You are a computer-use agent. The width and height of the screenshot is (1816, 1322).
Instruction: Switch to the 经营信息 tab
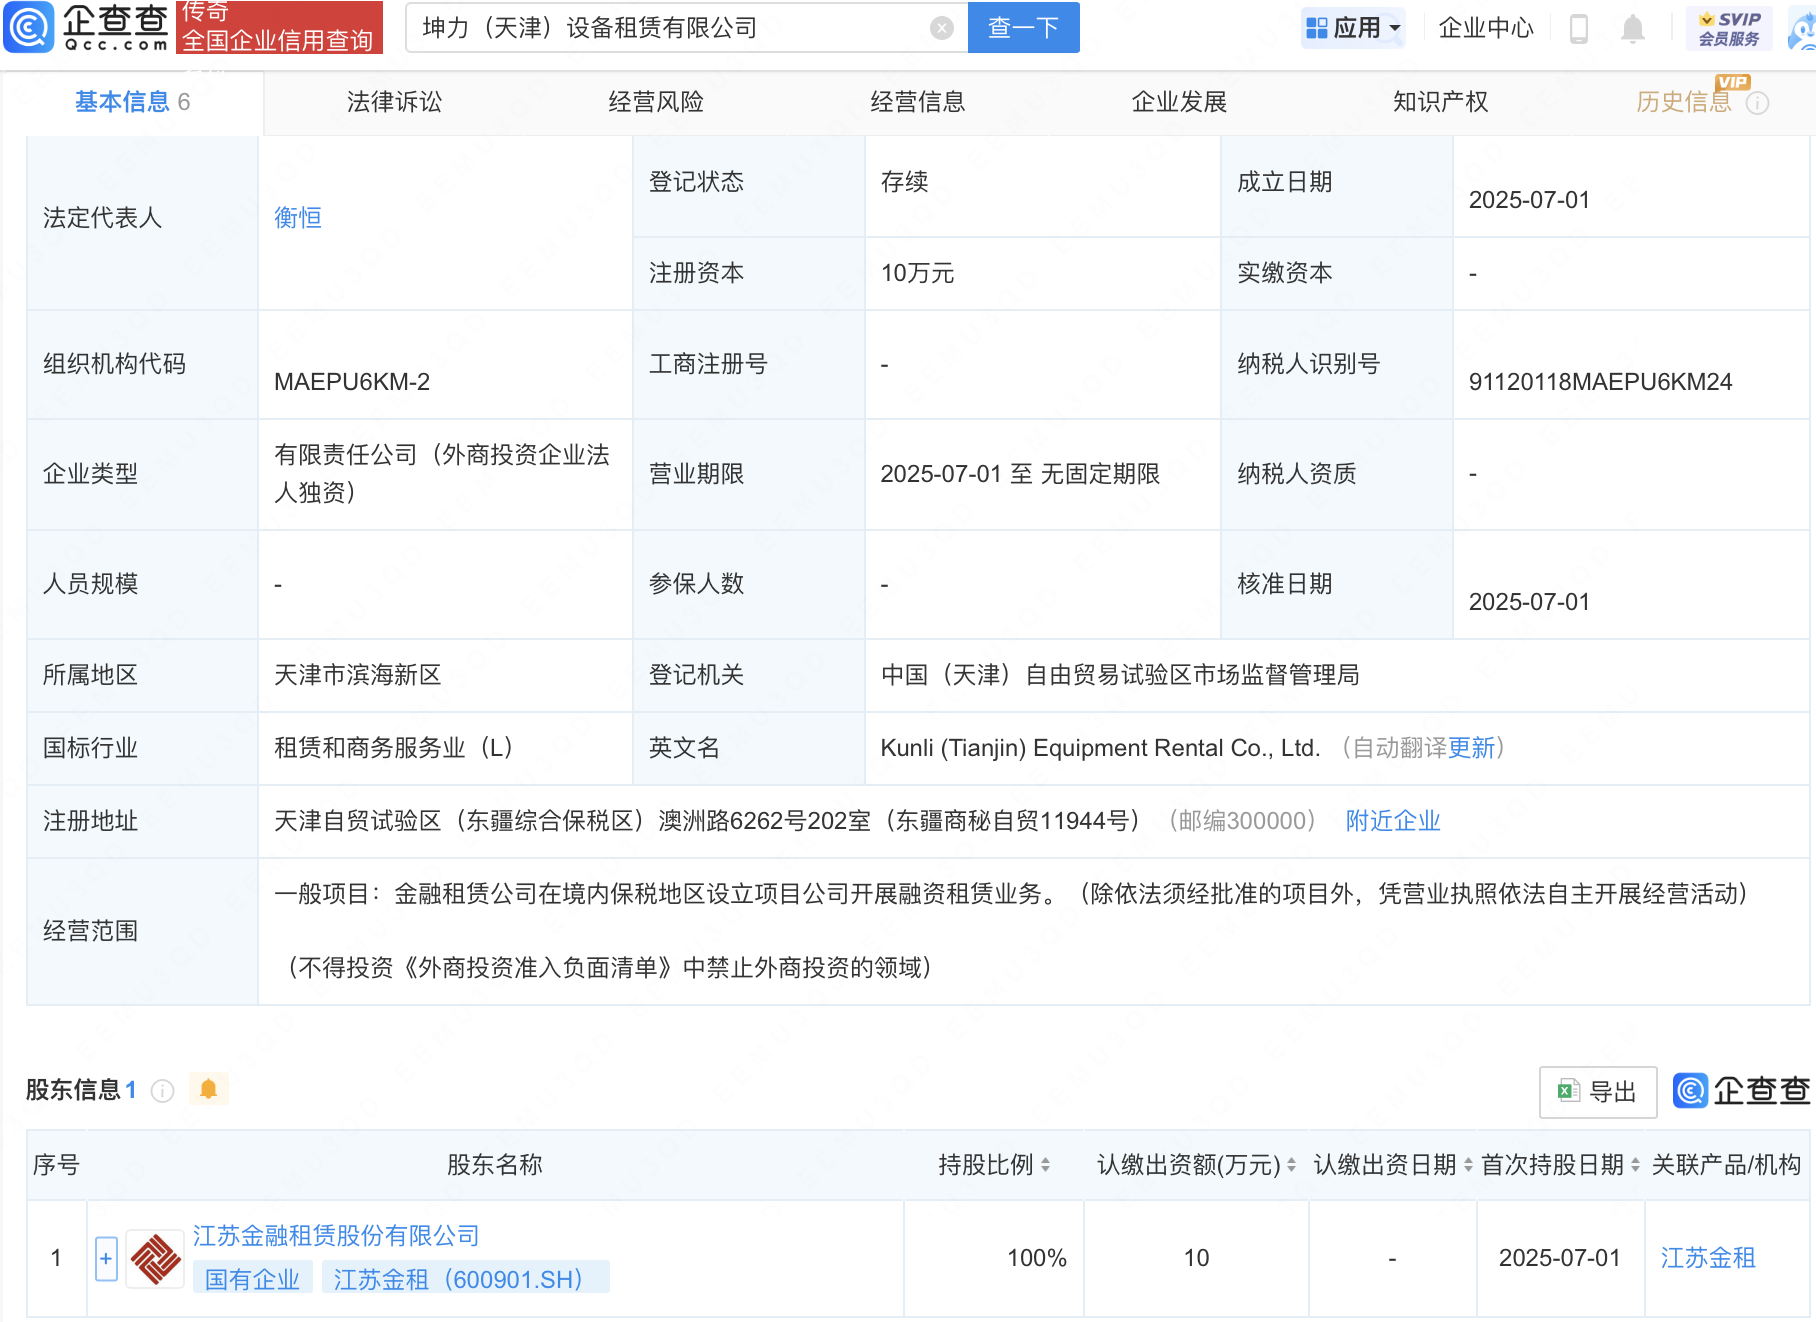[917, 102]
